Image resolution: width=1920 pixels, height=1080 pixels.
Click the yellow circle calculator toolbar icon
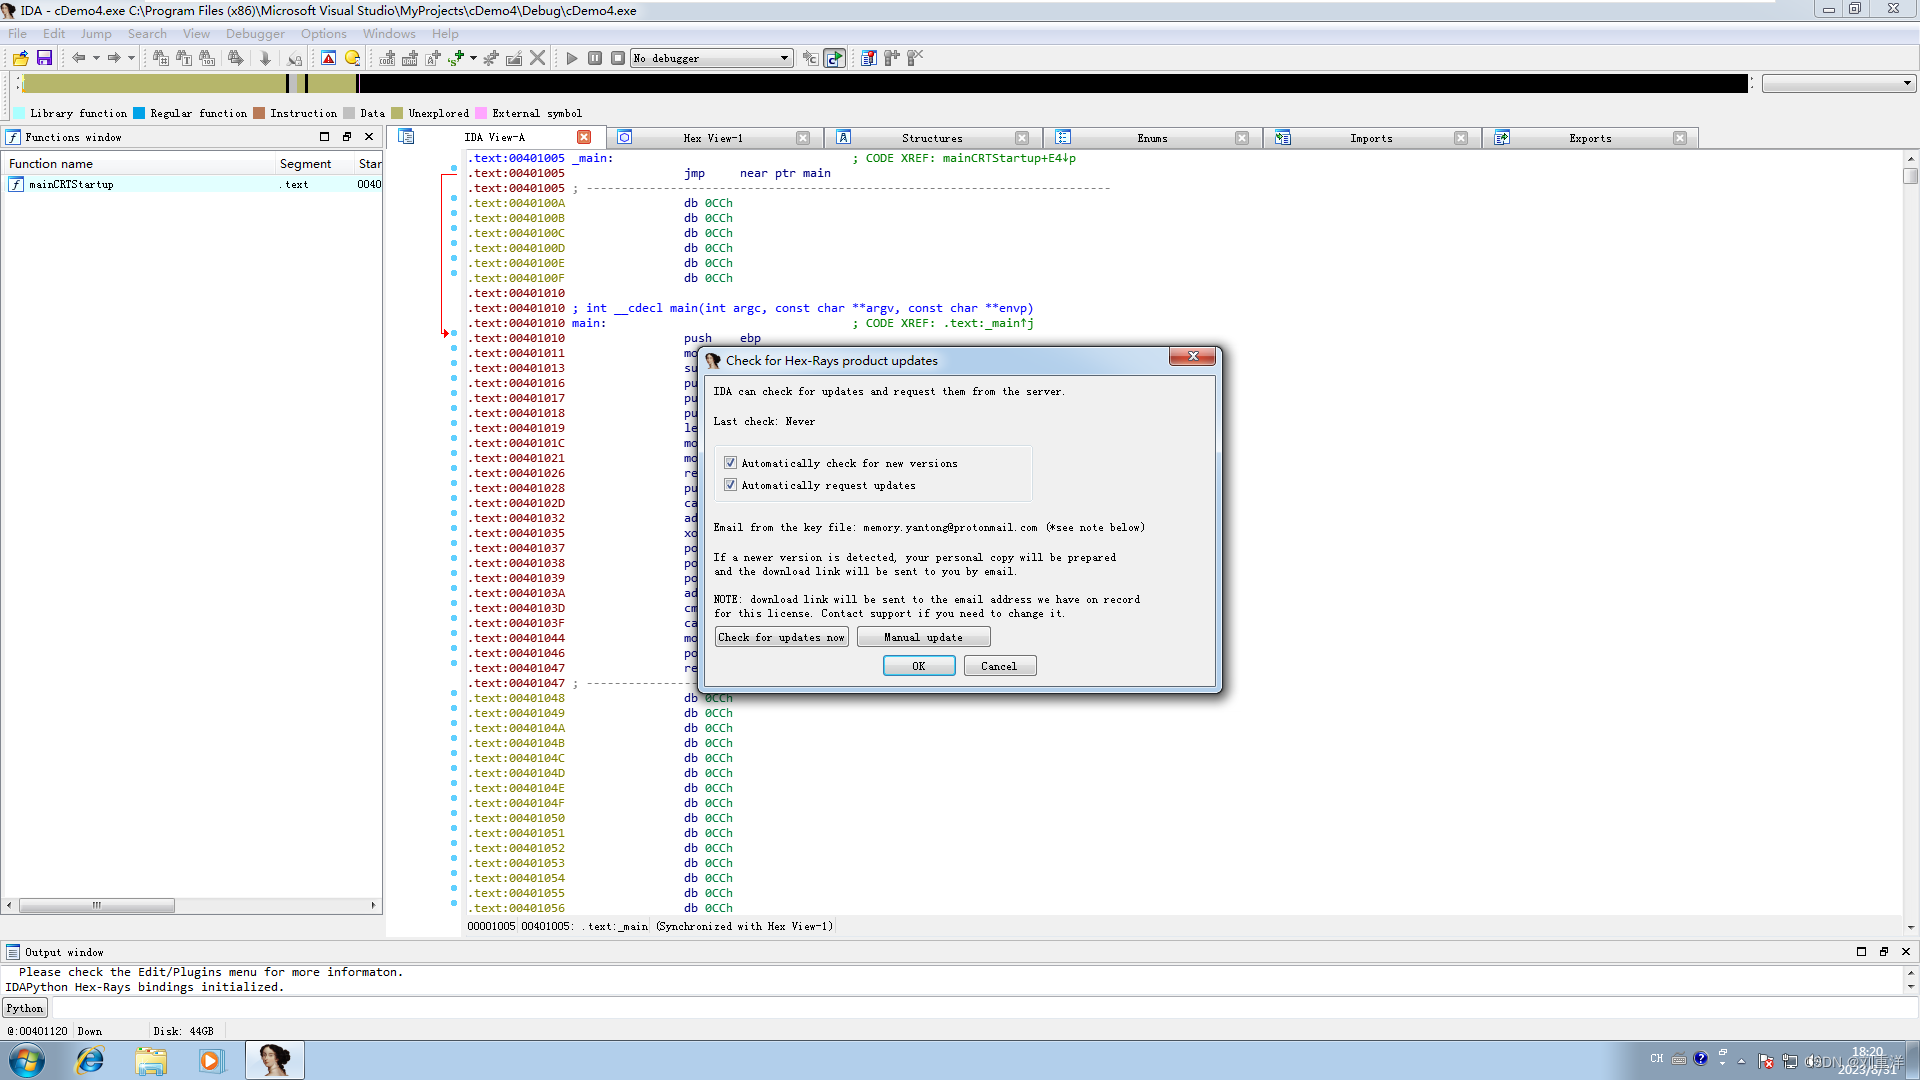point(352,58)
